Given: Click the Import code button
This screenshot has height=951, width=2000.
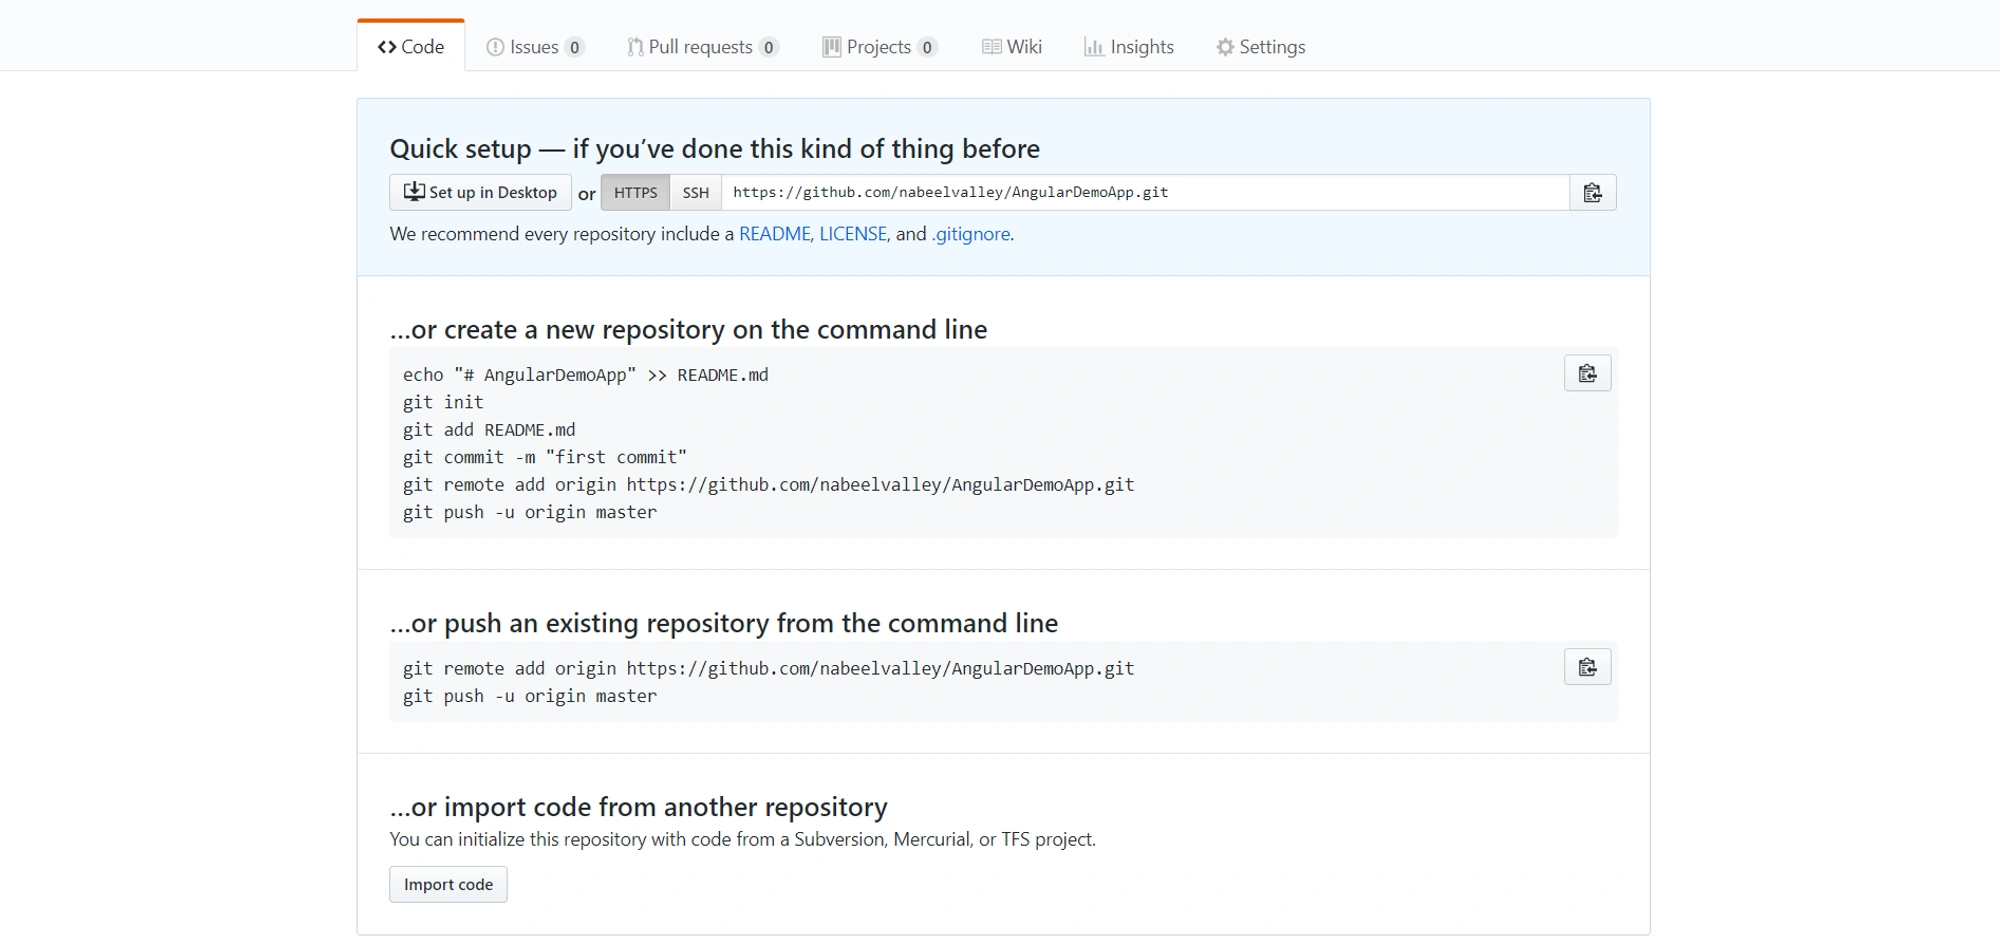Looking at the screenshot, I should coord(448,884).
